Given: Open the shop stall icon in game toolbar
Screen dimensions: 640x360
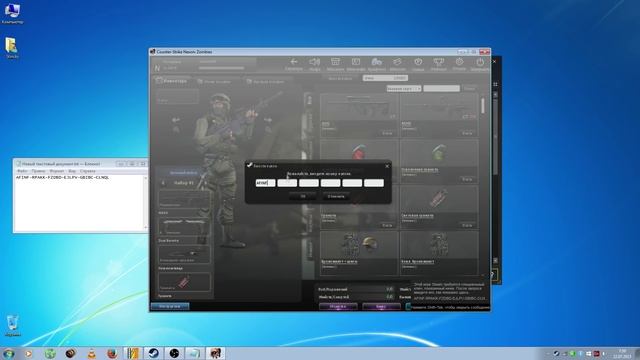Looking at the screenshot, I should coord(336,62).
